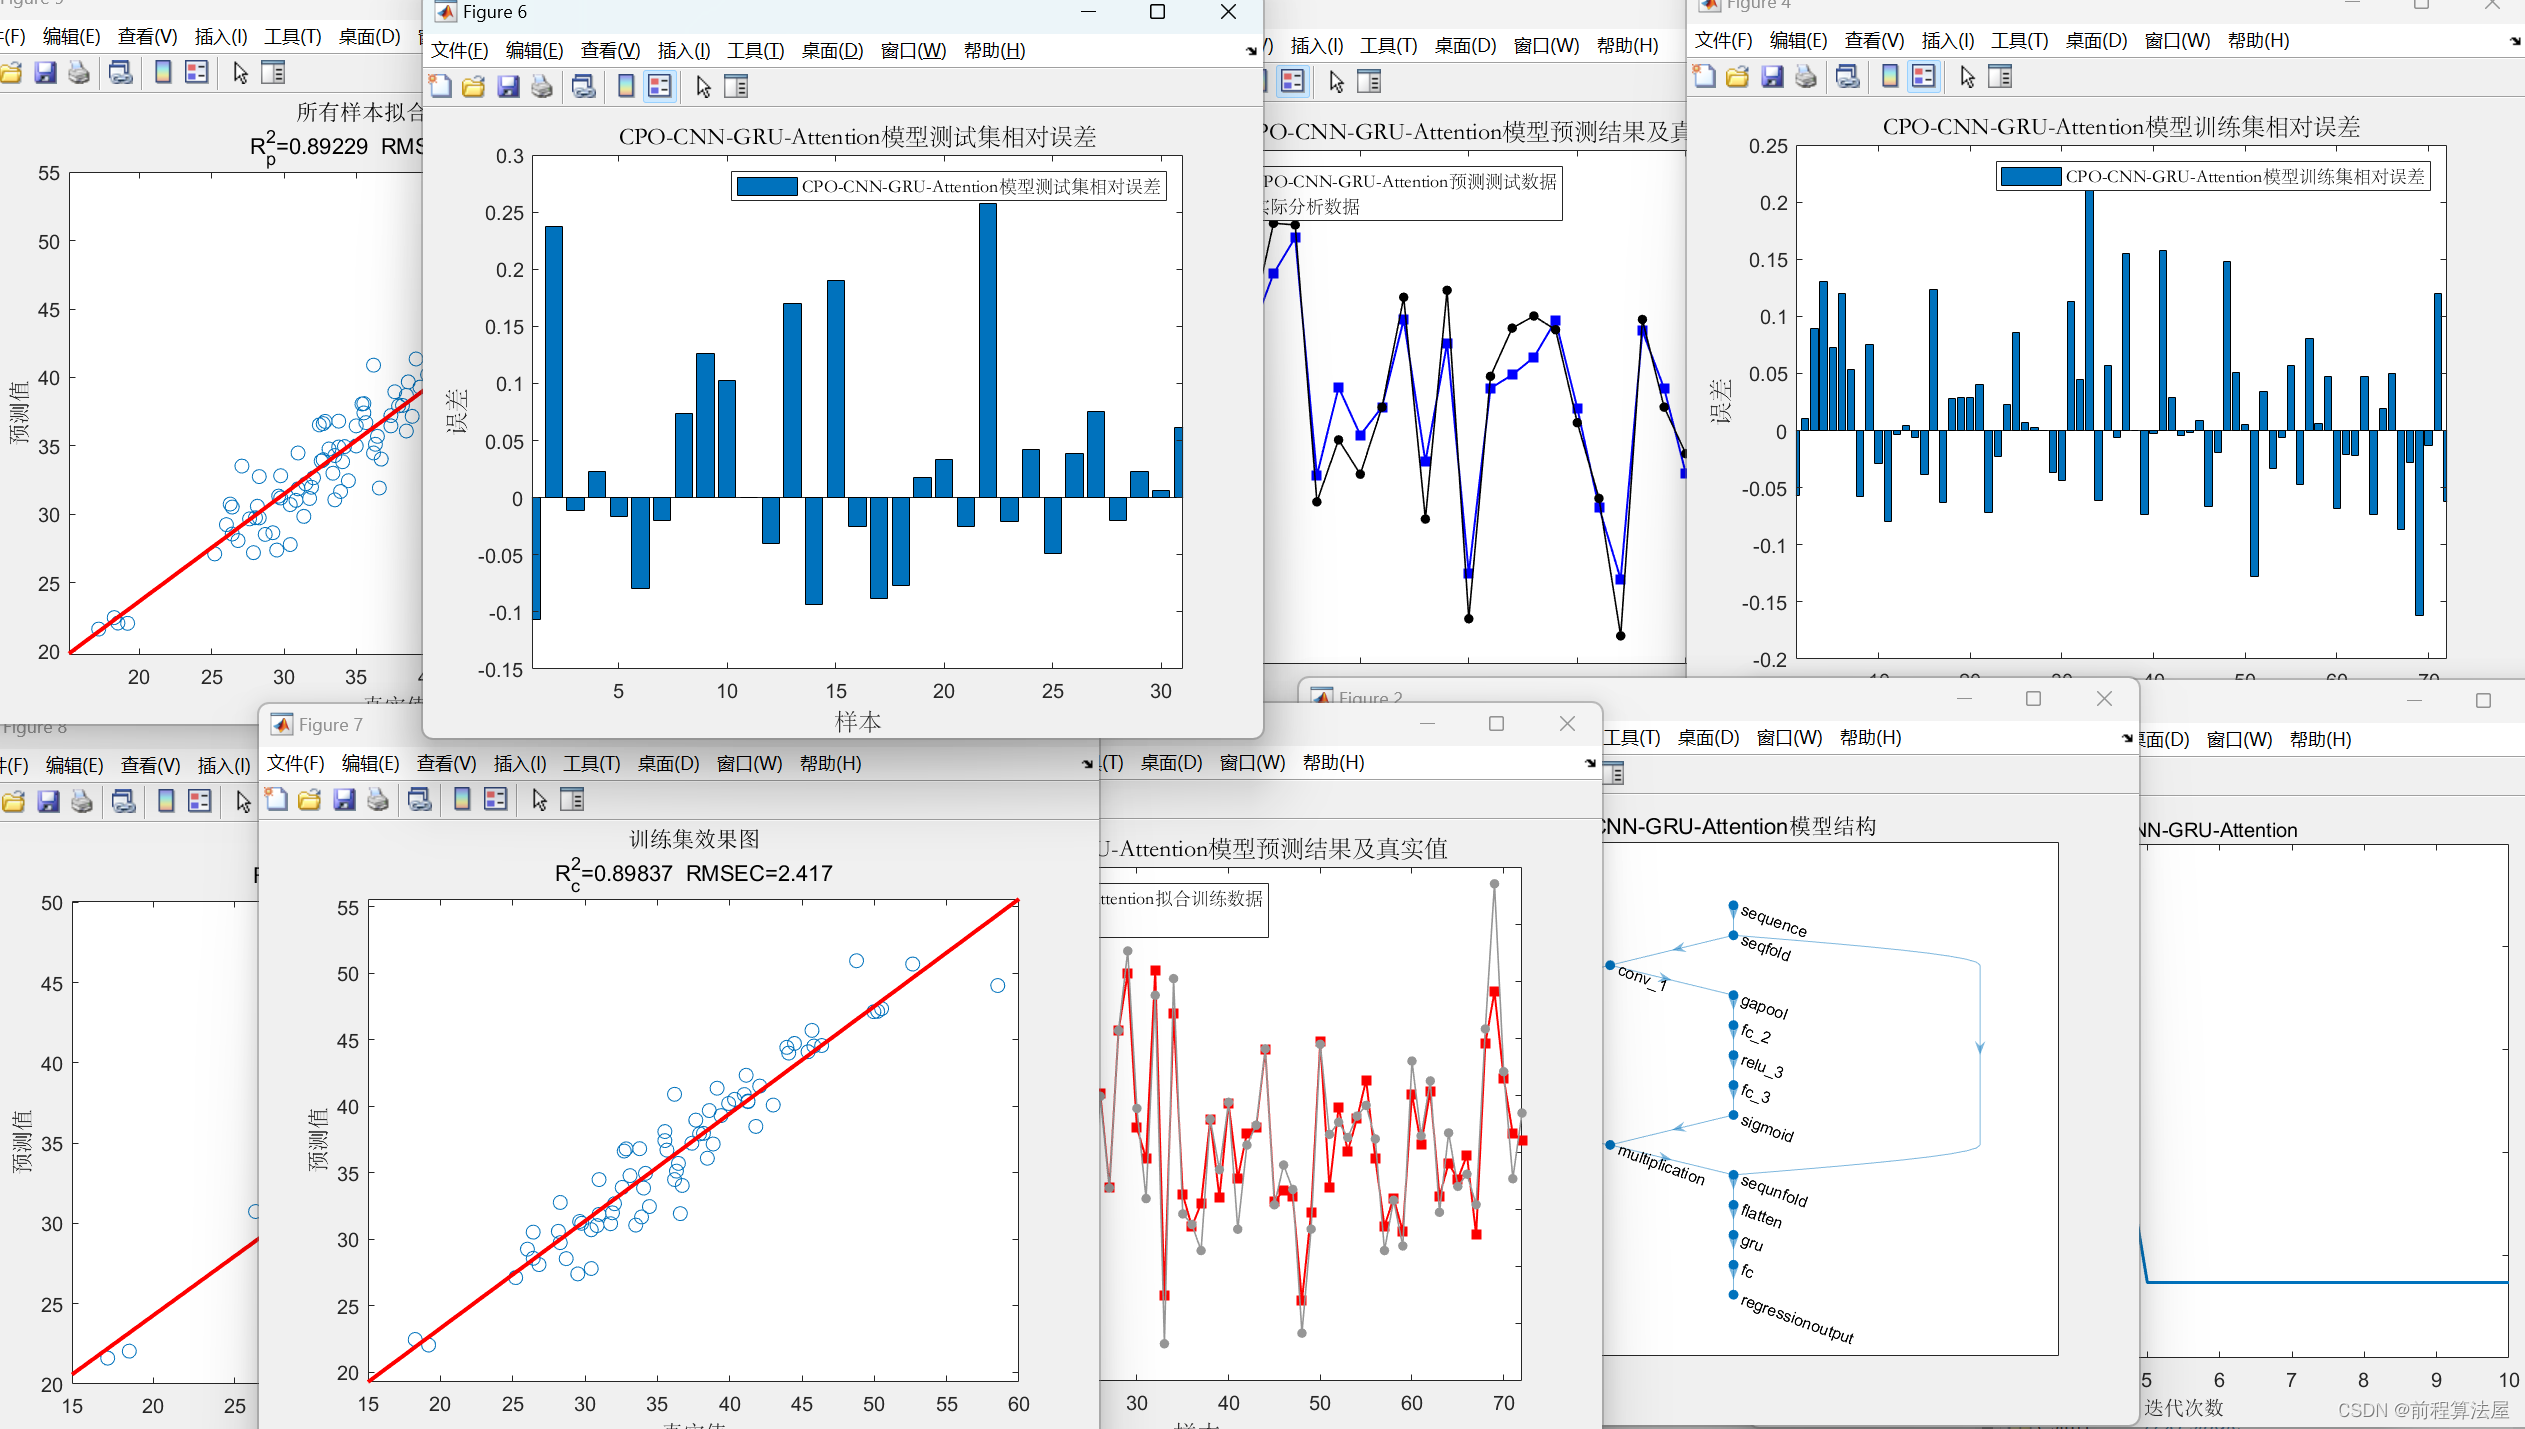Click Figure 7 window title text
The width and height of the screenshot is (2525, 1429).
tap(330, 725)
